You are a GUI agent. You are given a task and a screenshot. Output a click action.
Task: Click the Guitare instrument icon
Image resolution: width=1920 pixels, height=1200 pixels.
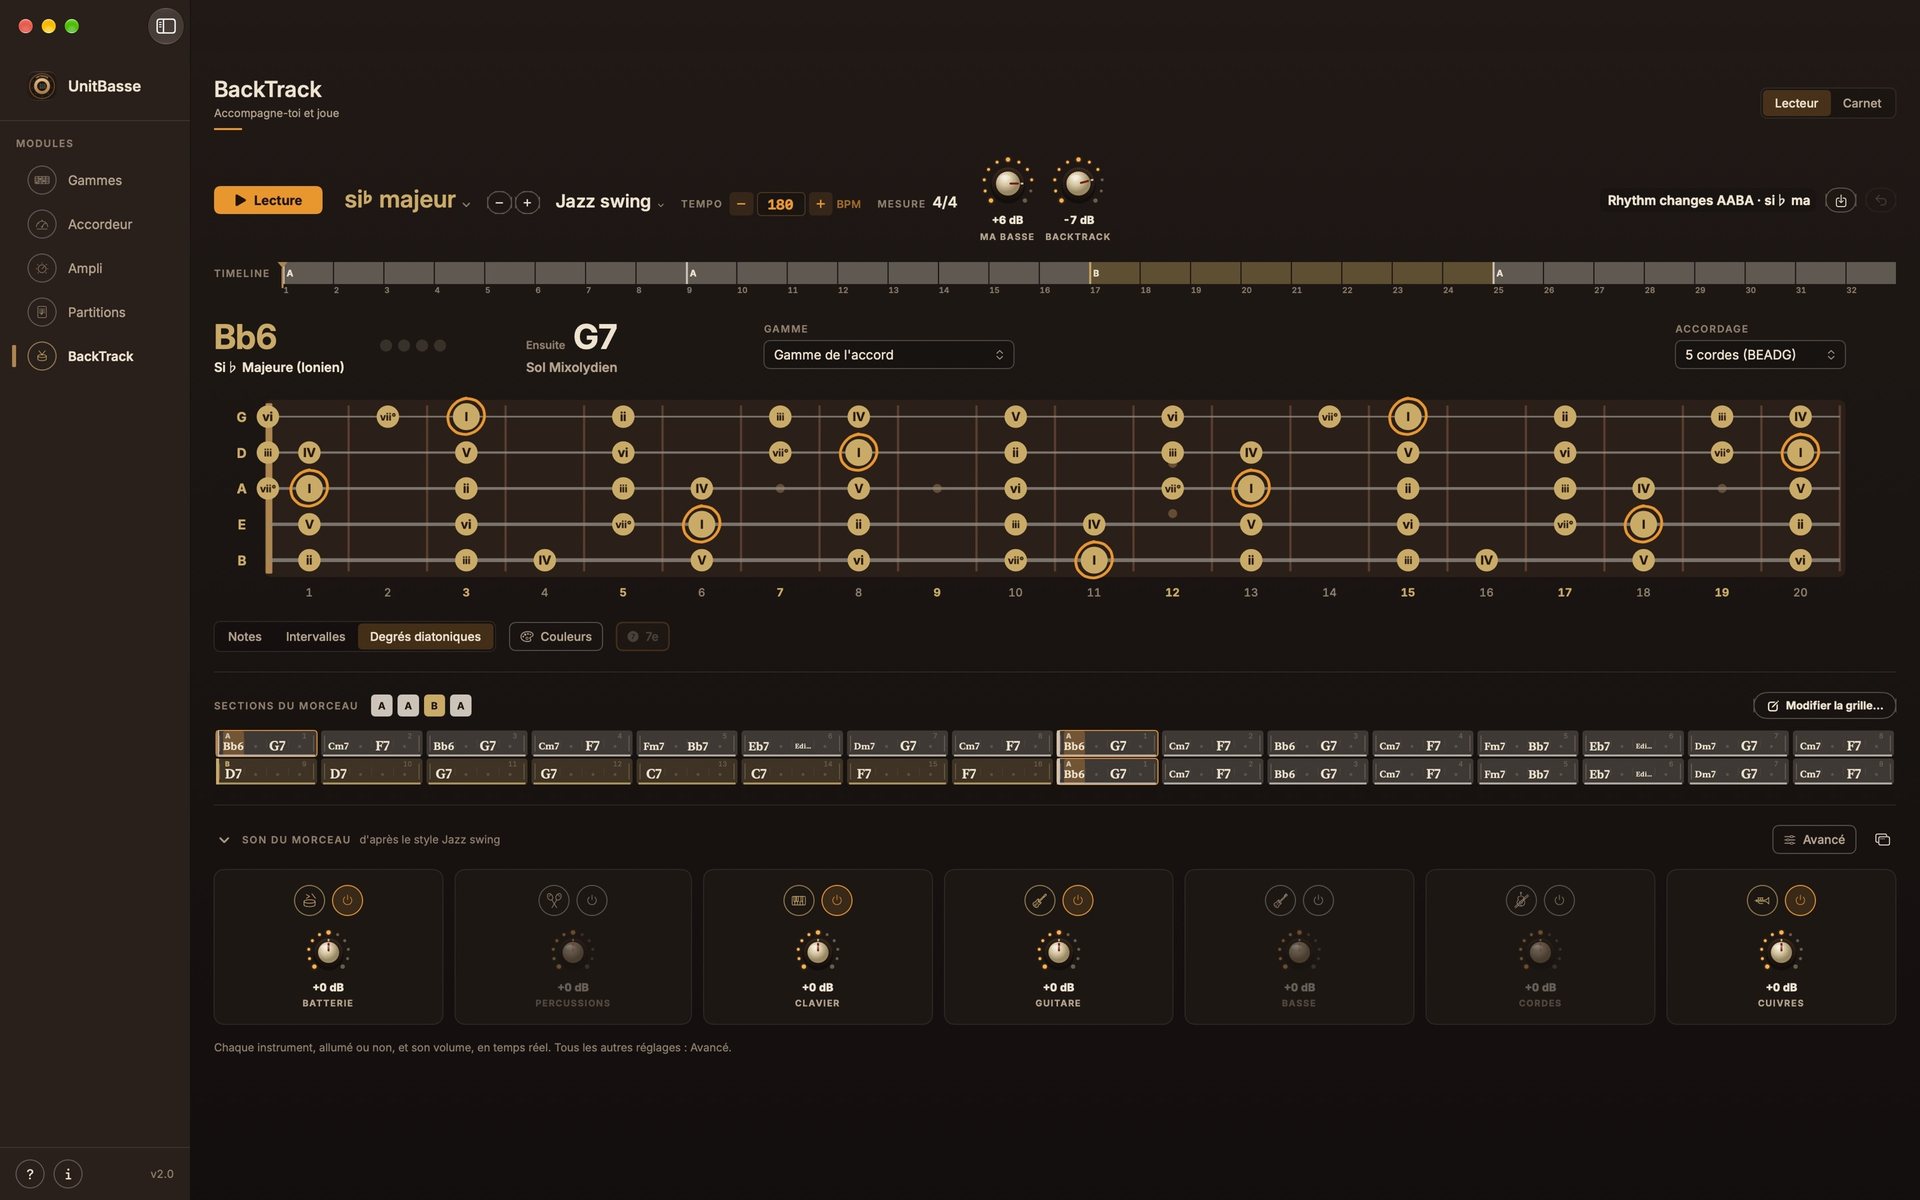pos(1040,900)
